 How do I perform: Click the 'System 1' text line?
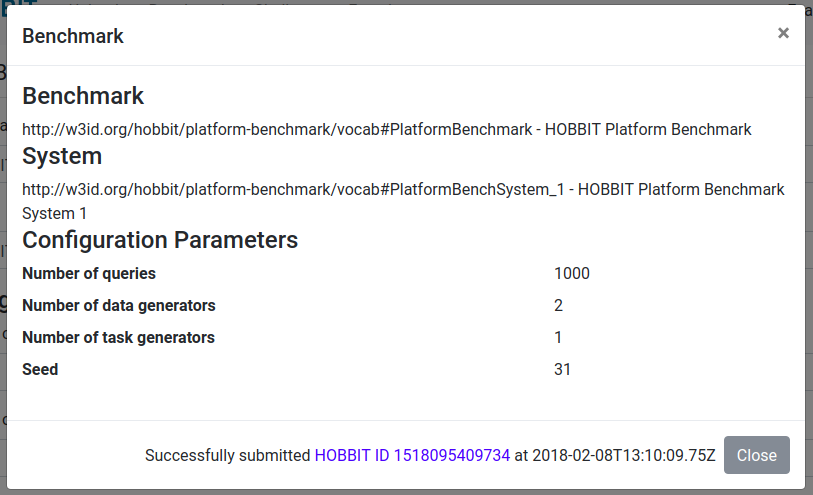(54, 214)
